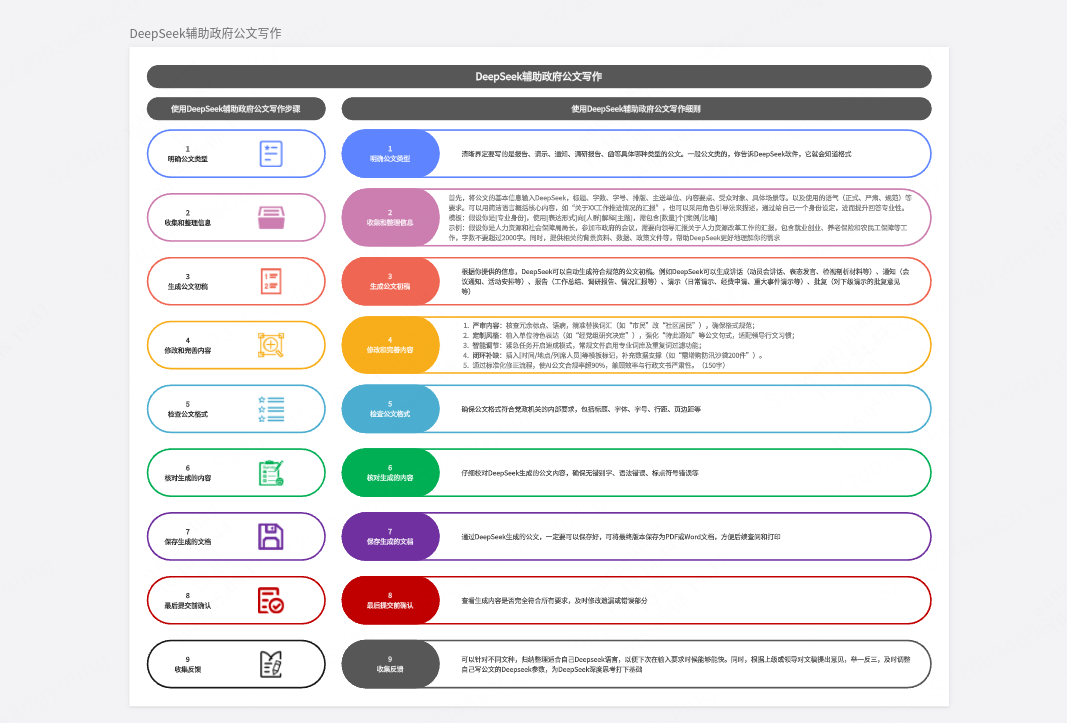Select the red-orange filled badge 生成公文初稿
This screenshot has width=1067, height=723.
390,281
